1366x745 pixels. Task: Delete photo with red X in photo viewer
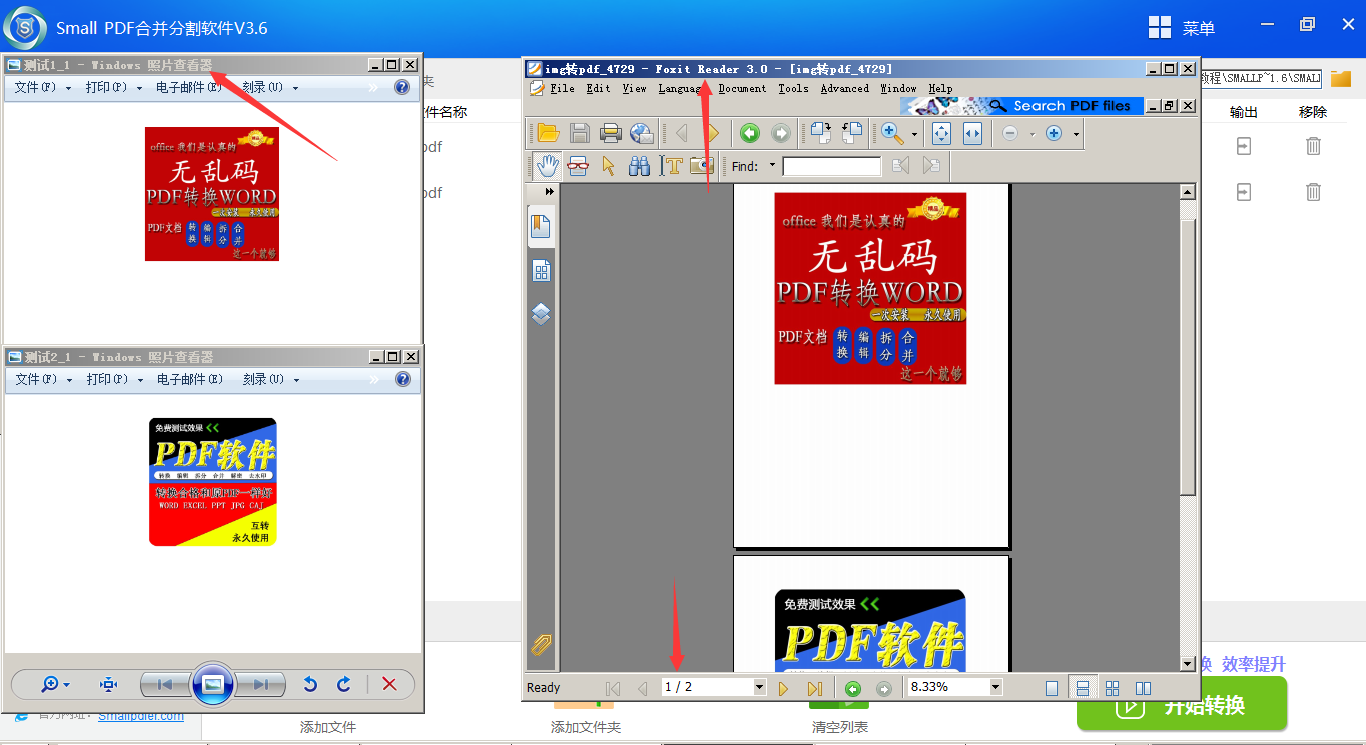click(x=390, y=684)
